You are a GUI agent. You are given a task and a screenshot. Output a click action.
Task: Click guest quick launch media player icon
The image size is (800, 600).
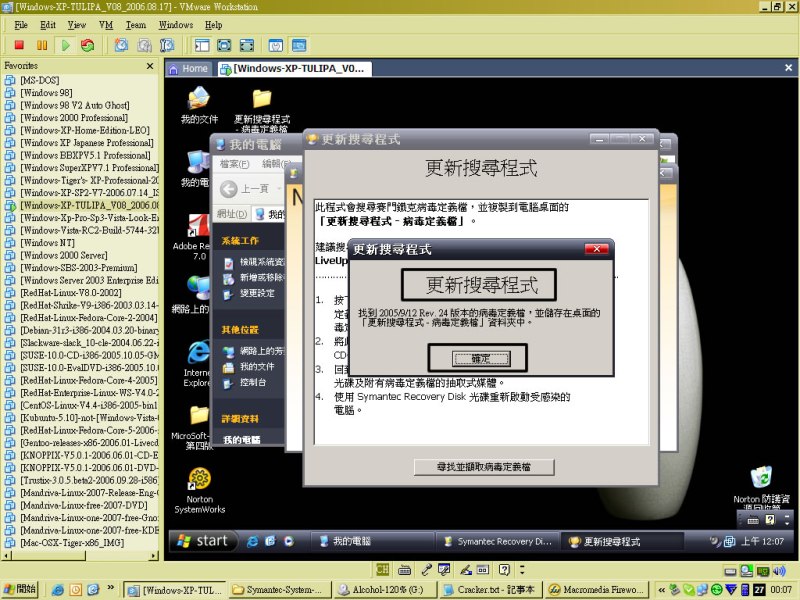tap(289, 541)
